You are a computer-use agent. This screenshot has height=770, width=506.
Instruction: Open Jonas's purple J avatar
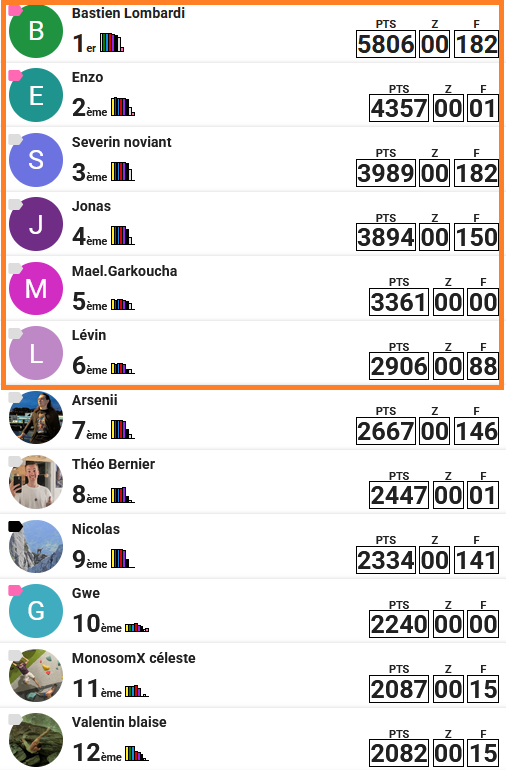(36, 224)
